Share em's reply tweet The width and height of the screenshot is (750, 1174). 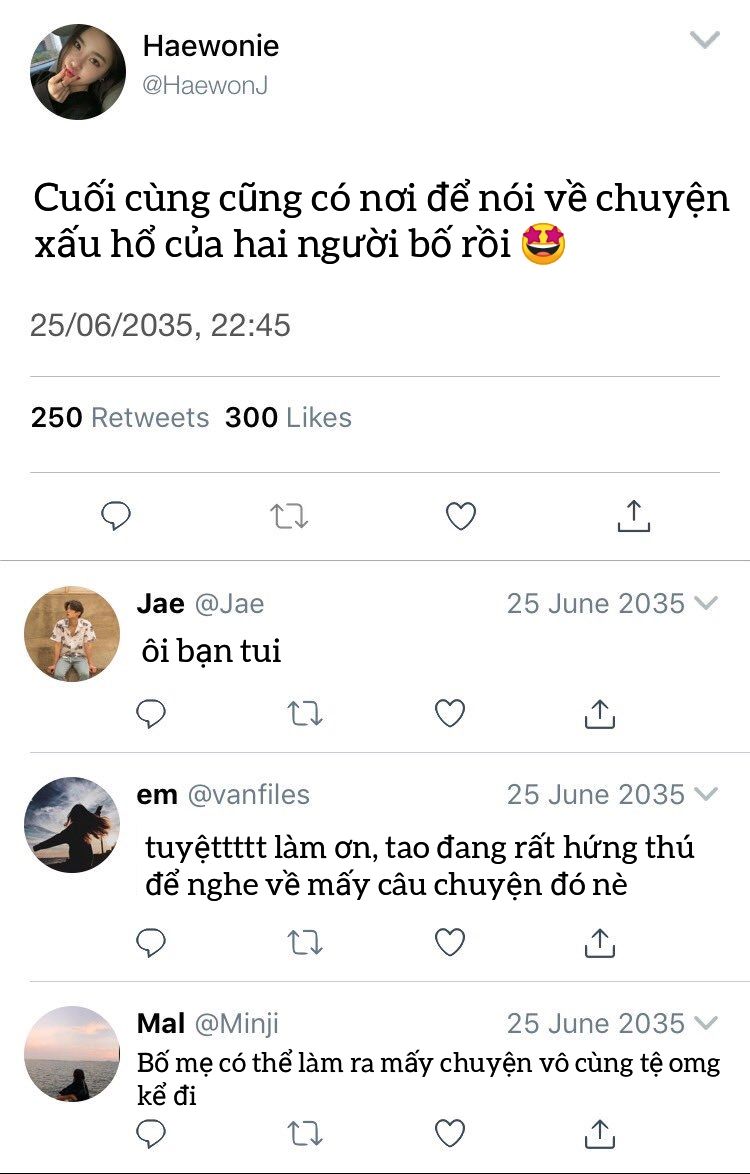coord(599,941)
